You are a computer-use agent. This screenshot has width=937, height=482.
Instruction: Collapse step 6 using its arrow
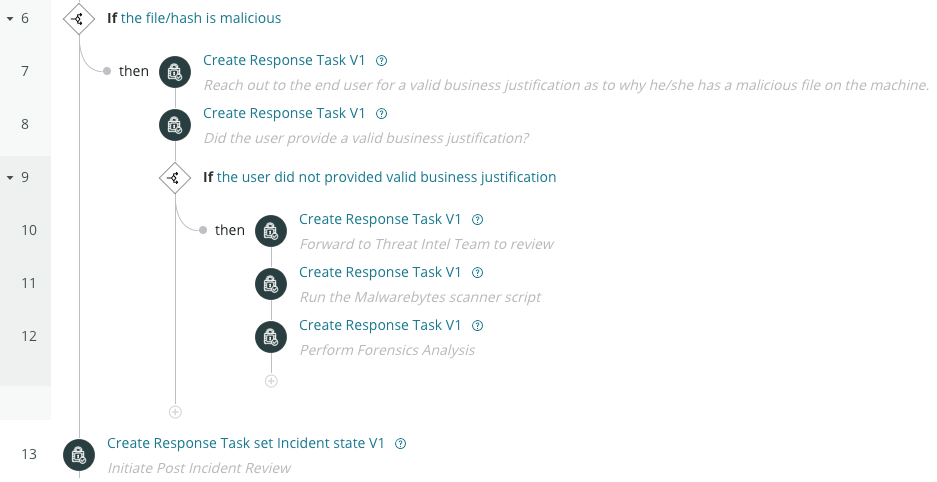coord(10,19)
